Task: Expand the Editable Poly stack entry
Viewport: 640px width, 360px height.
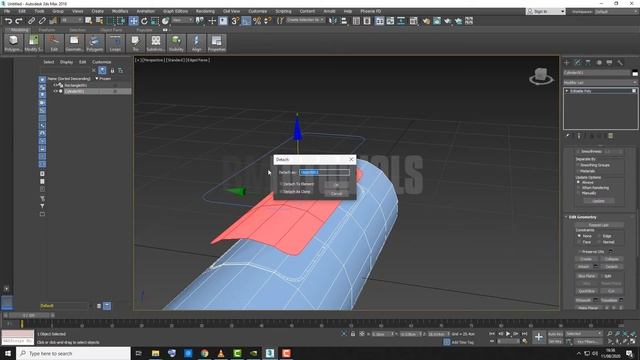Action: pos(567,91)
